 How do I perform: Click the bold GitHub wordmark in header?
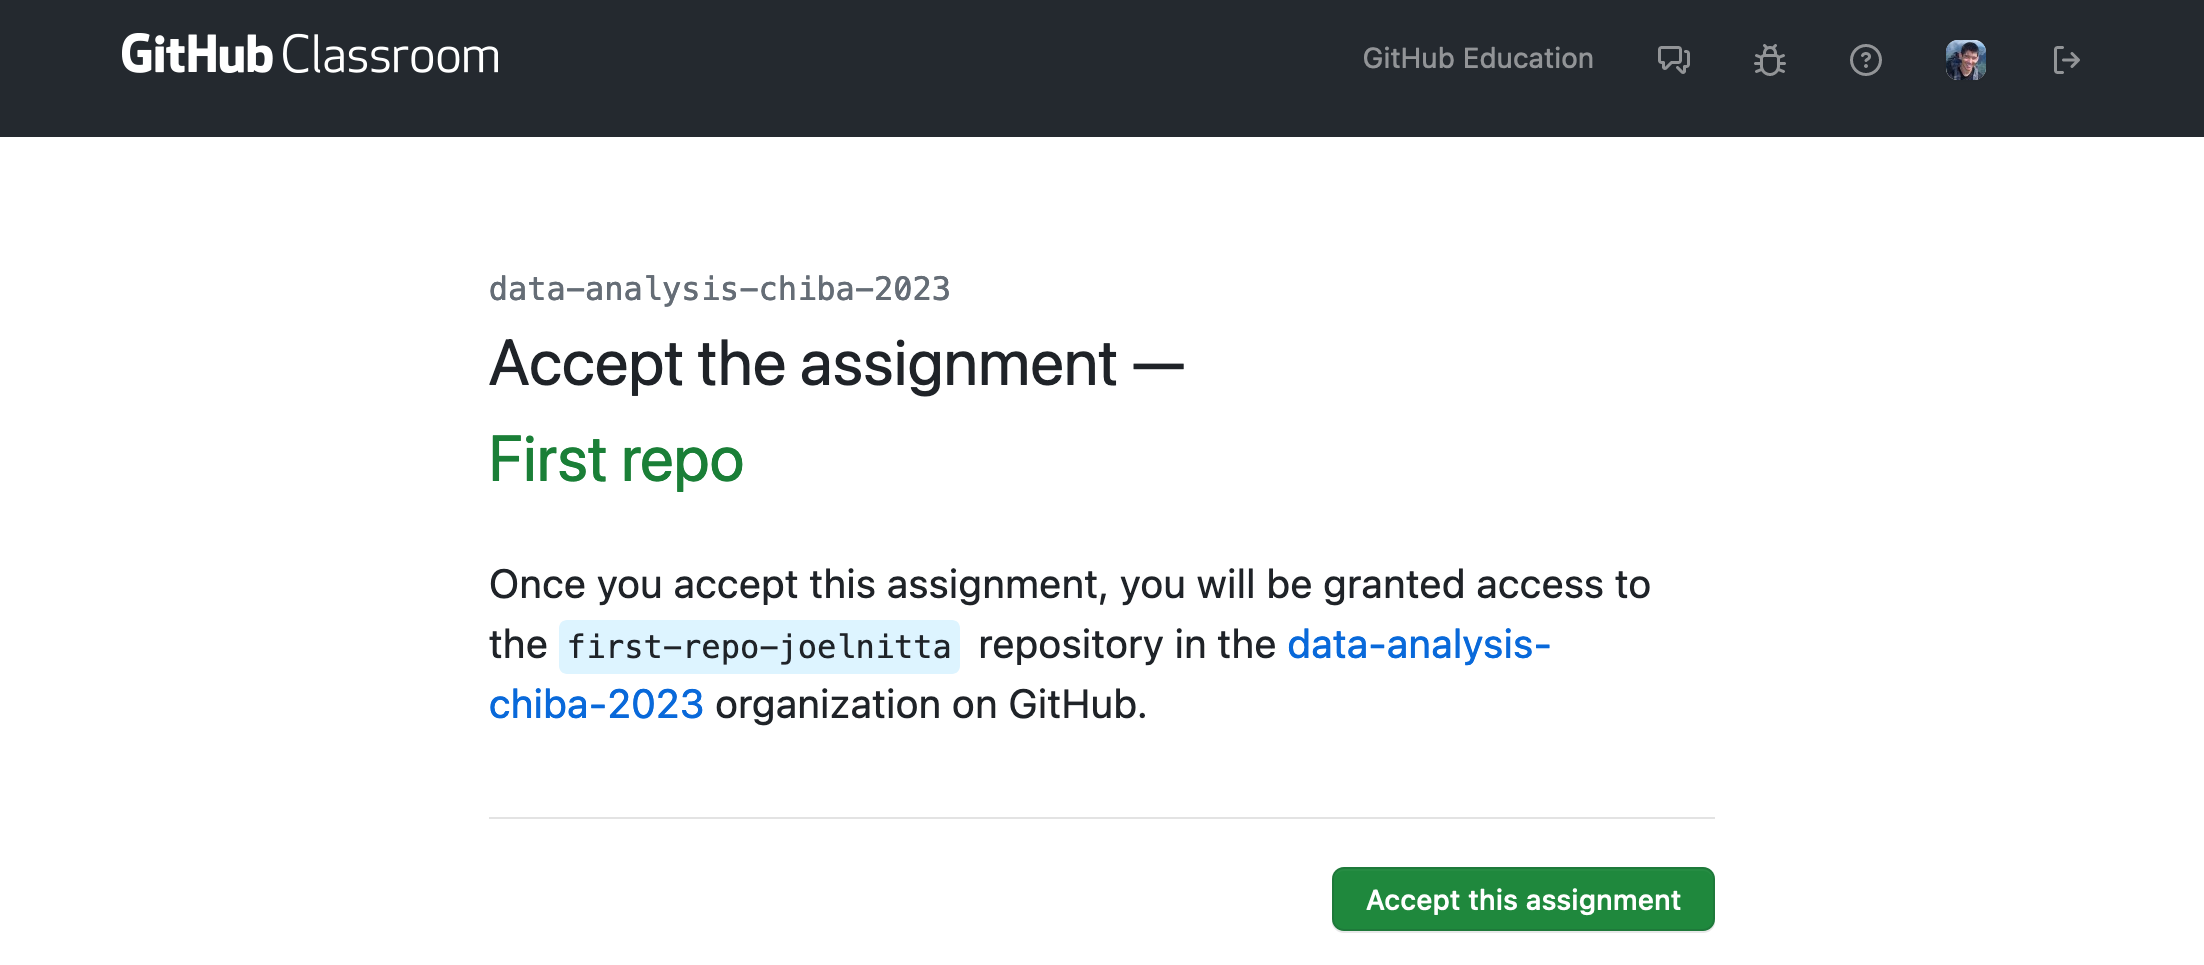[x=197, y=56]
